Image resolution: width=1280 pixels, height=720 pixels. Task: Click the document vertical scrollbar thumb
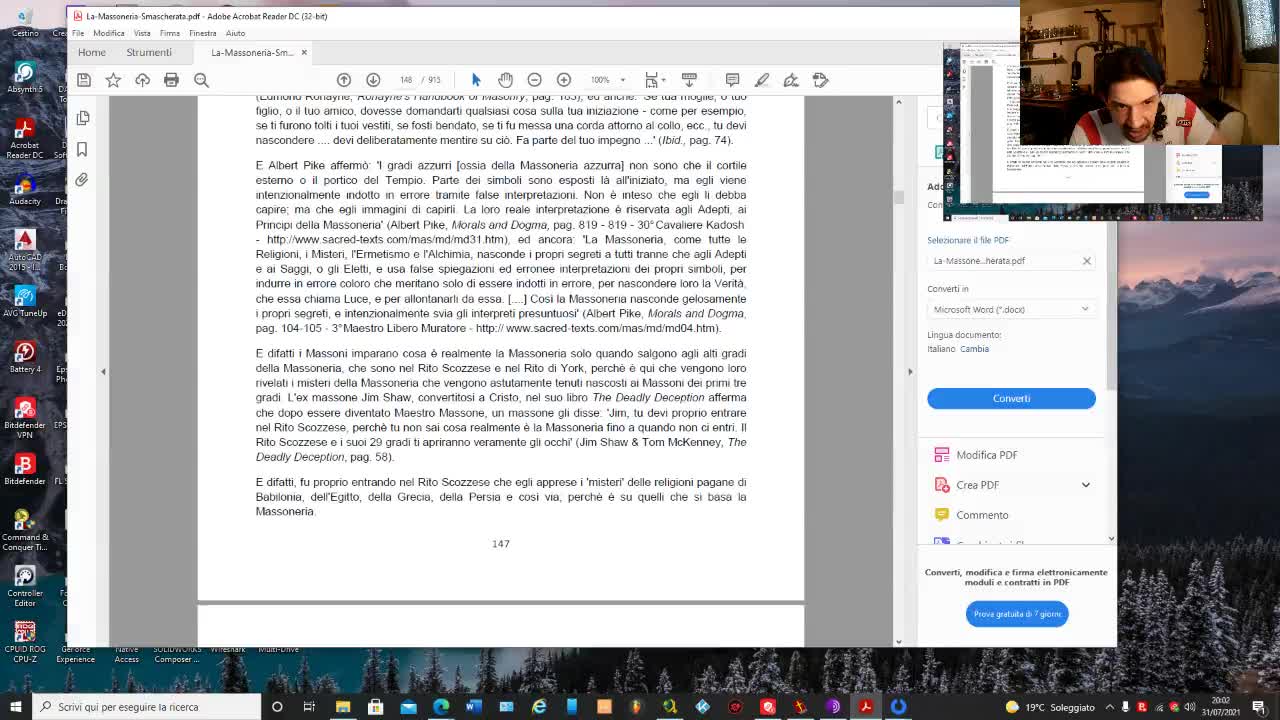(899, 197)
